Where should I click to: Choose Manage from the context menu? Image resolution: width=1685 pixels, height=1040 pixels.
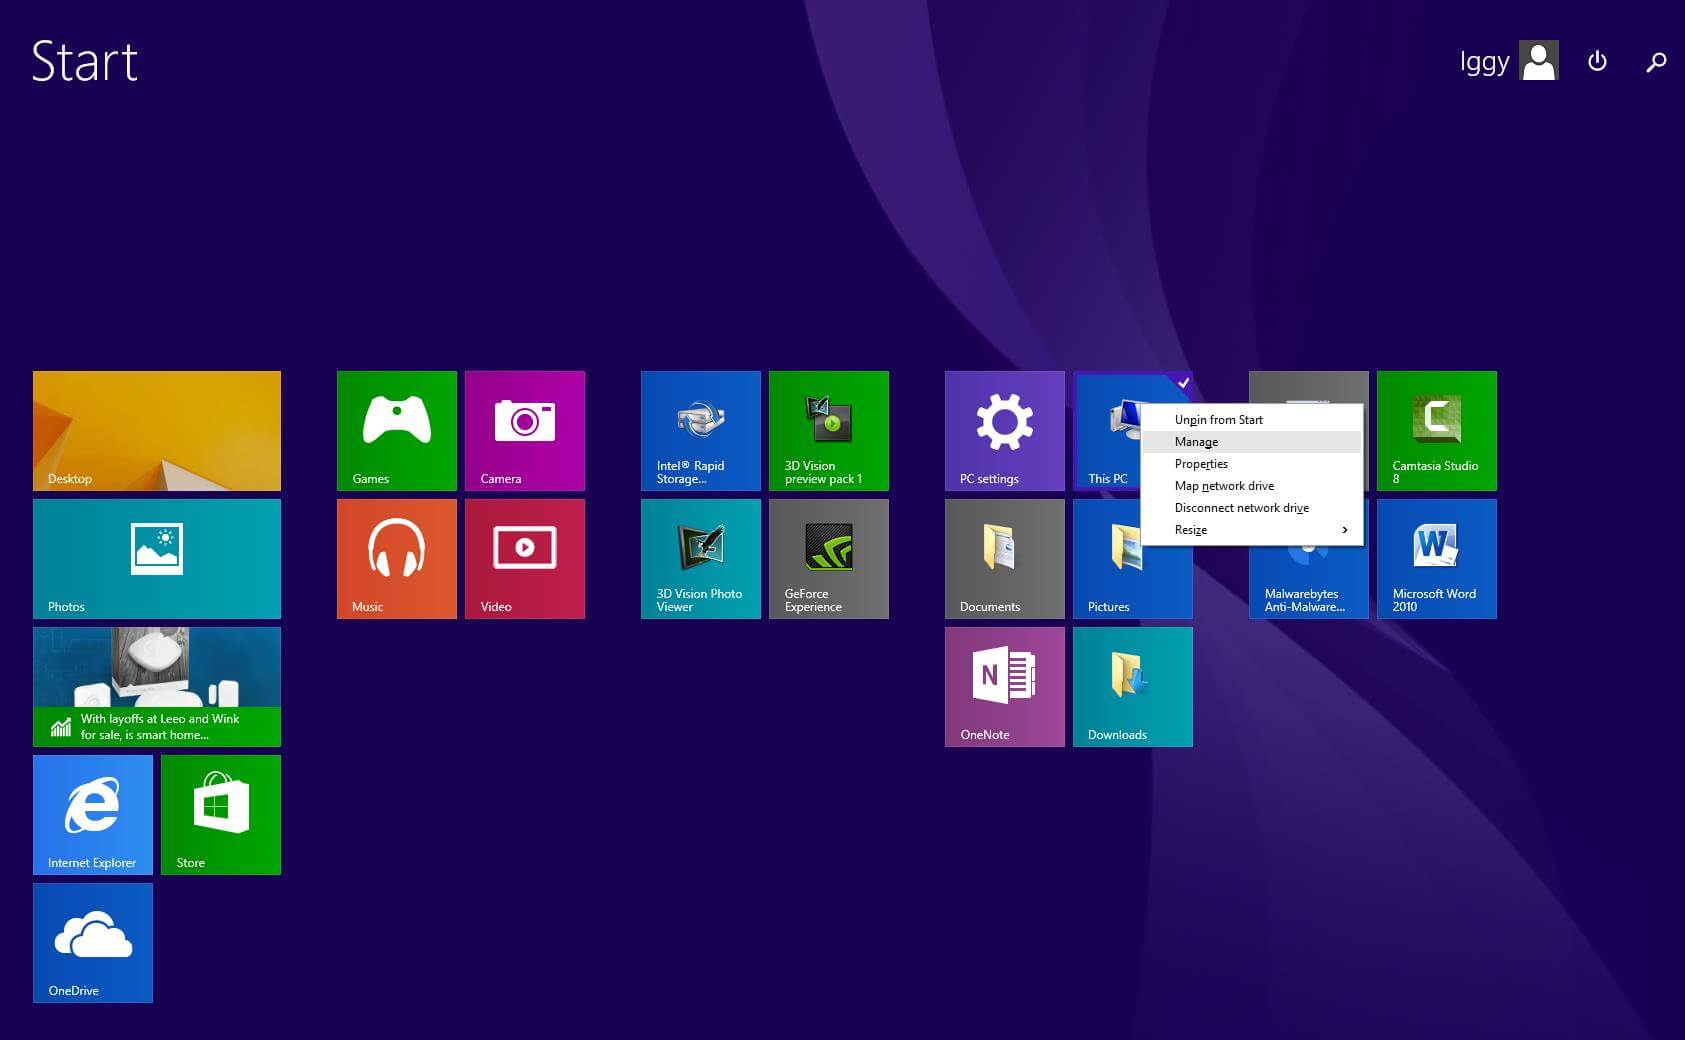pyautogui.click(x=1196, y=442)
